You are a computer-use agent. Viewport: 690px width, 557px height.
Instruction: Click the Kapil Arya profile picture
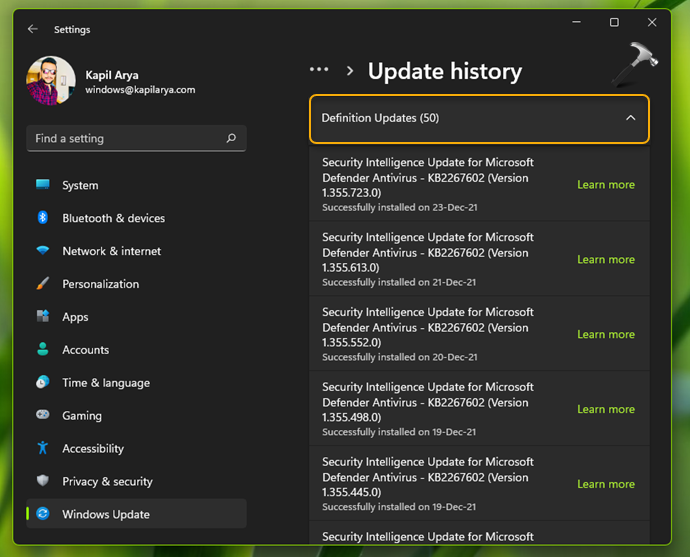(x=51, y=81)
